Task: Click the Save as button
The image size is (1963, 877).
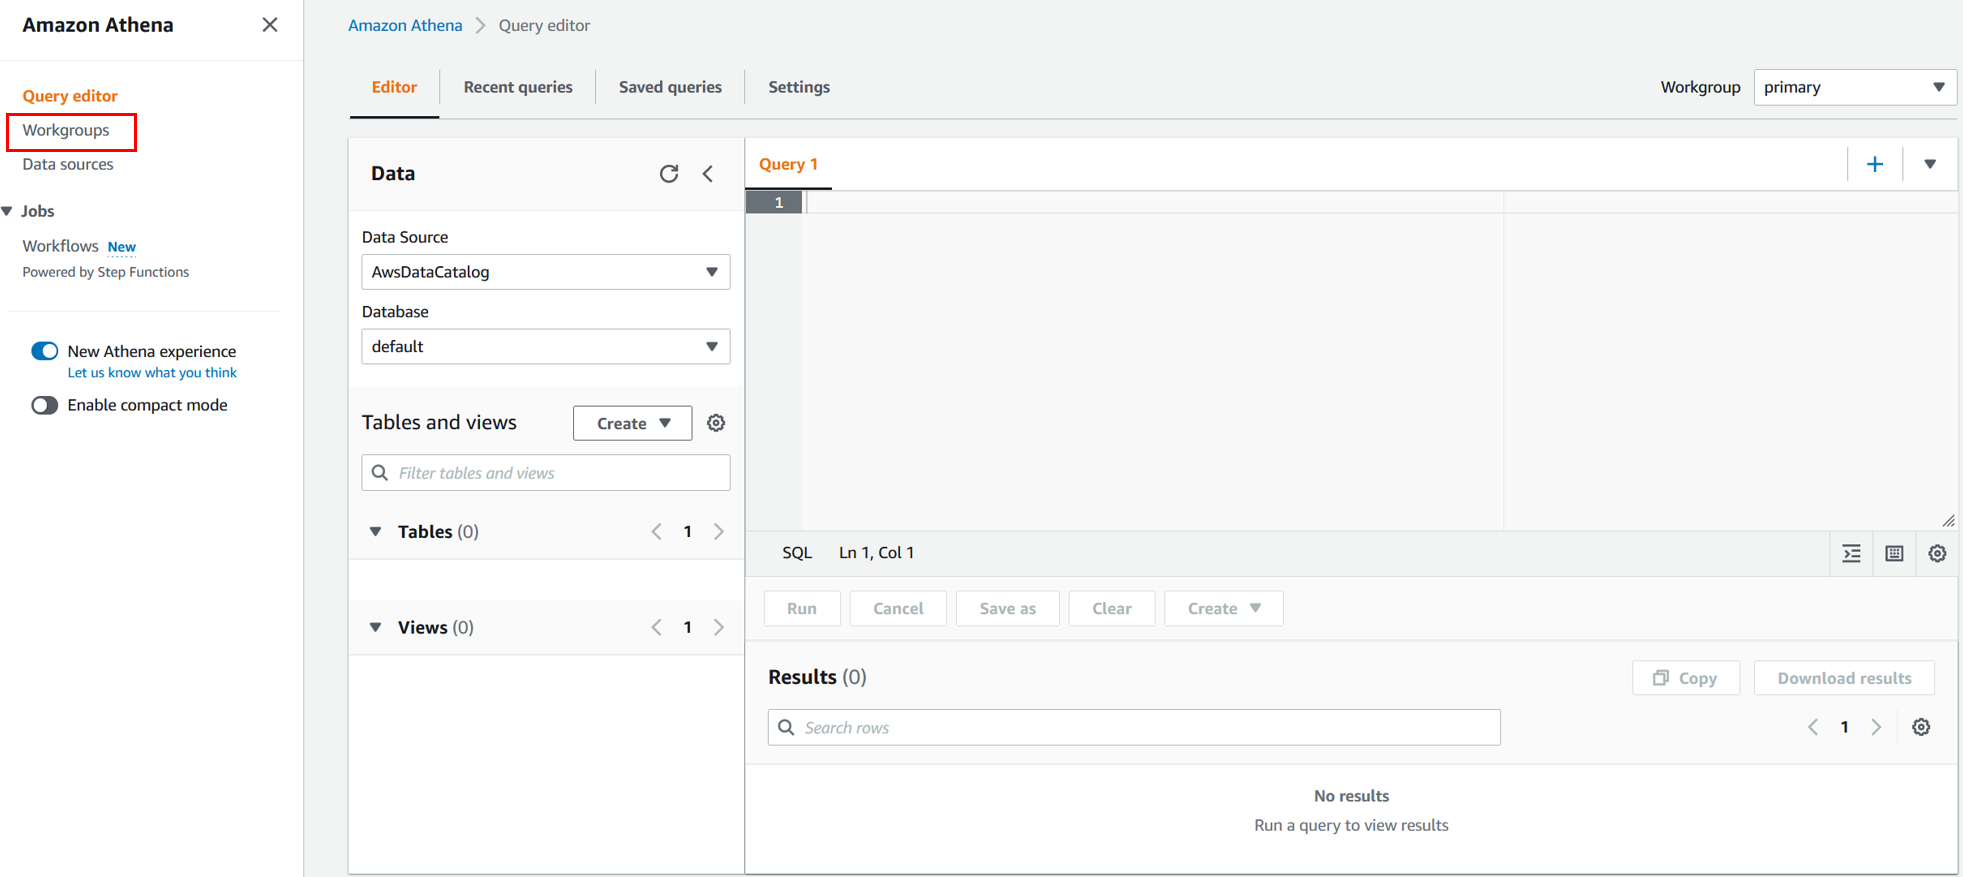Action: pos(1008,608)
